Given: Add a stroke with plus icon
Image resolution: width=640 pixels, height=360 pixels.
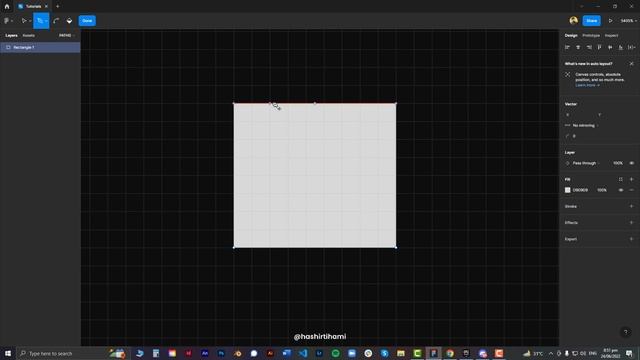Looking at the screenshot, I should pyautogui.click(x=631, y=206).
